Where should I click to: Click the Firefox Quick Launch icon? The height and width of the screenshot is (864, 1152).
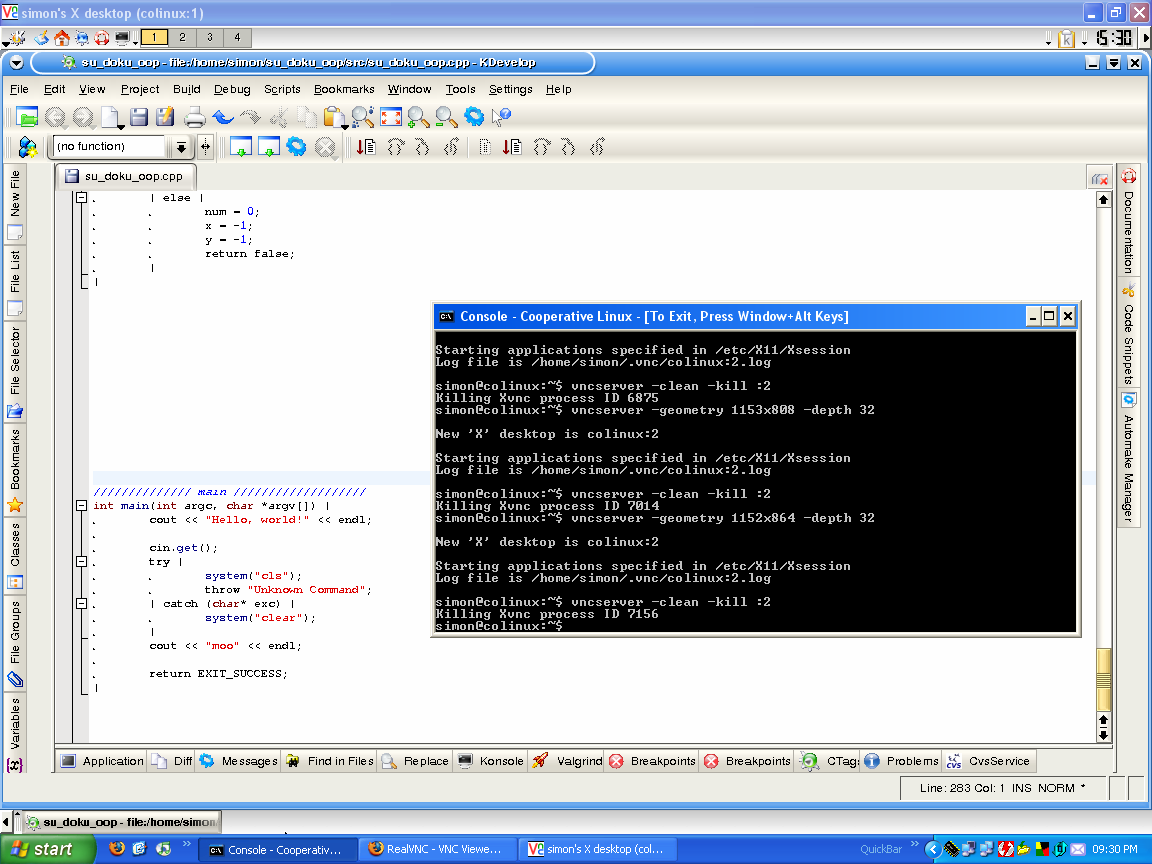pos(117,849)
